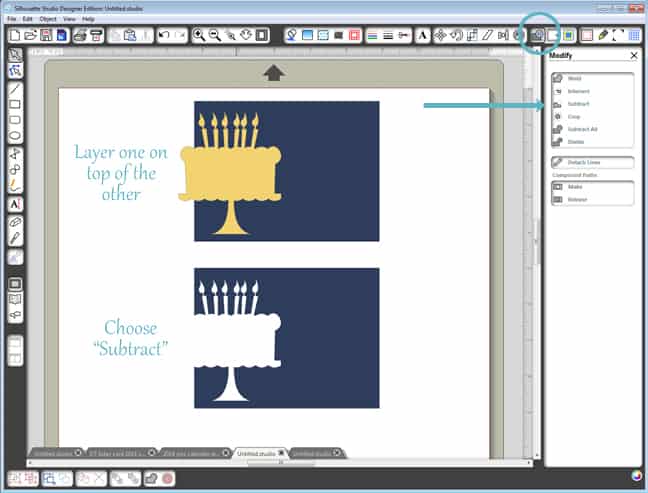Save the document with floppy disk icon
Viewport: 648px width, 493px height.
[46, 35]
